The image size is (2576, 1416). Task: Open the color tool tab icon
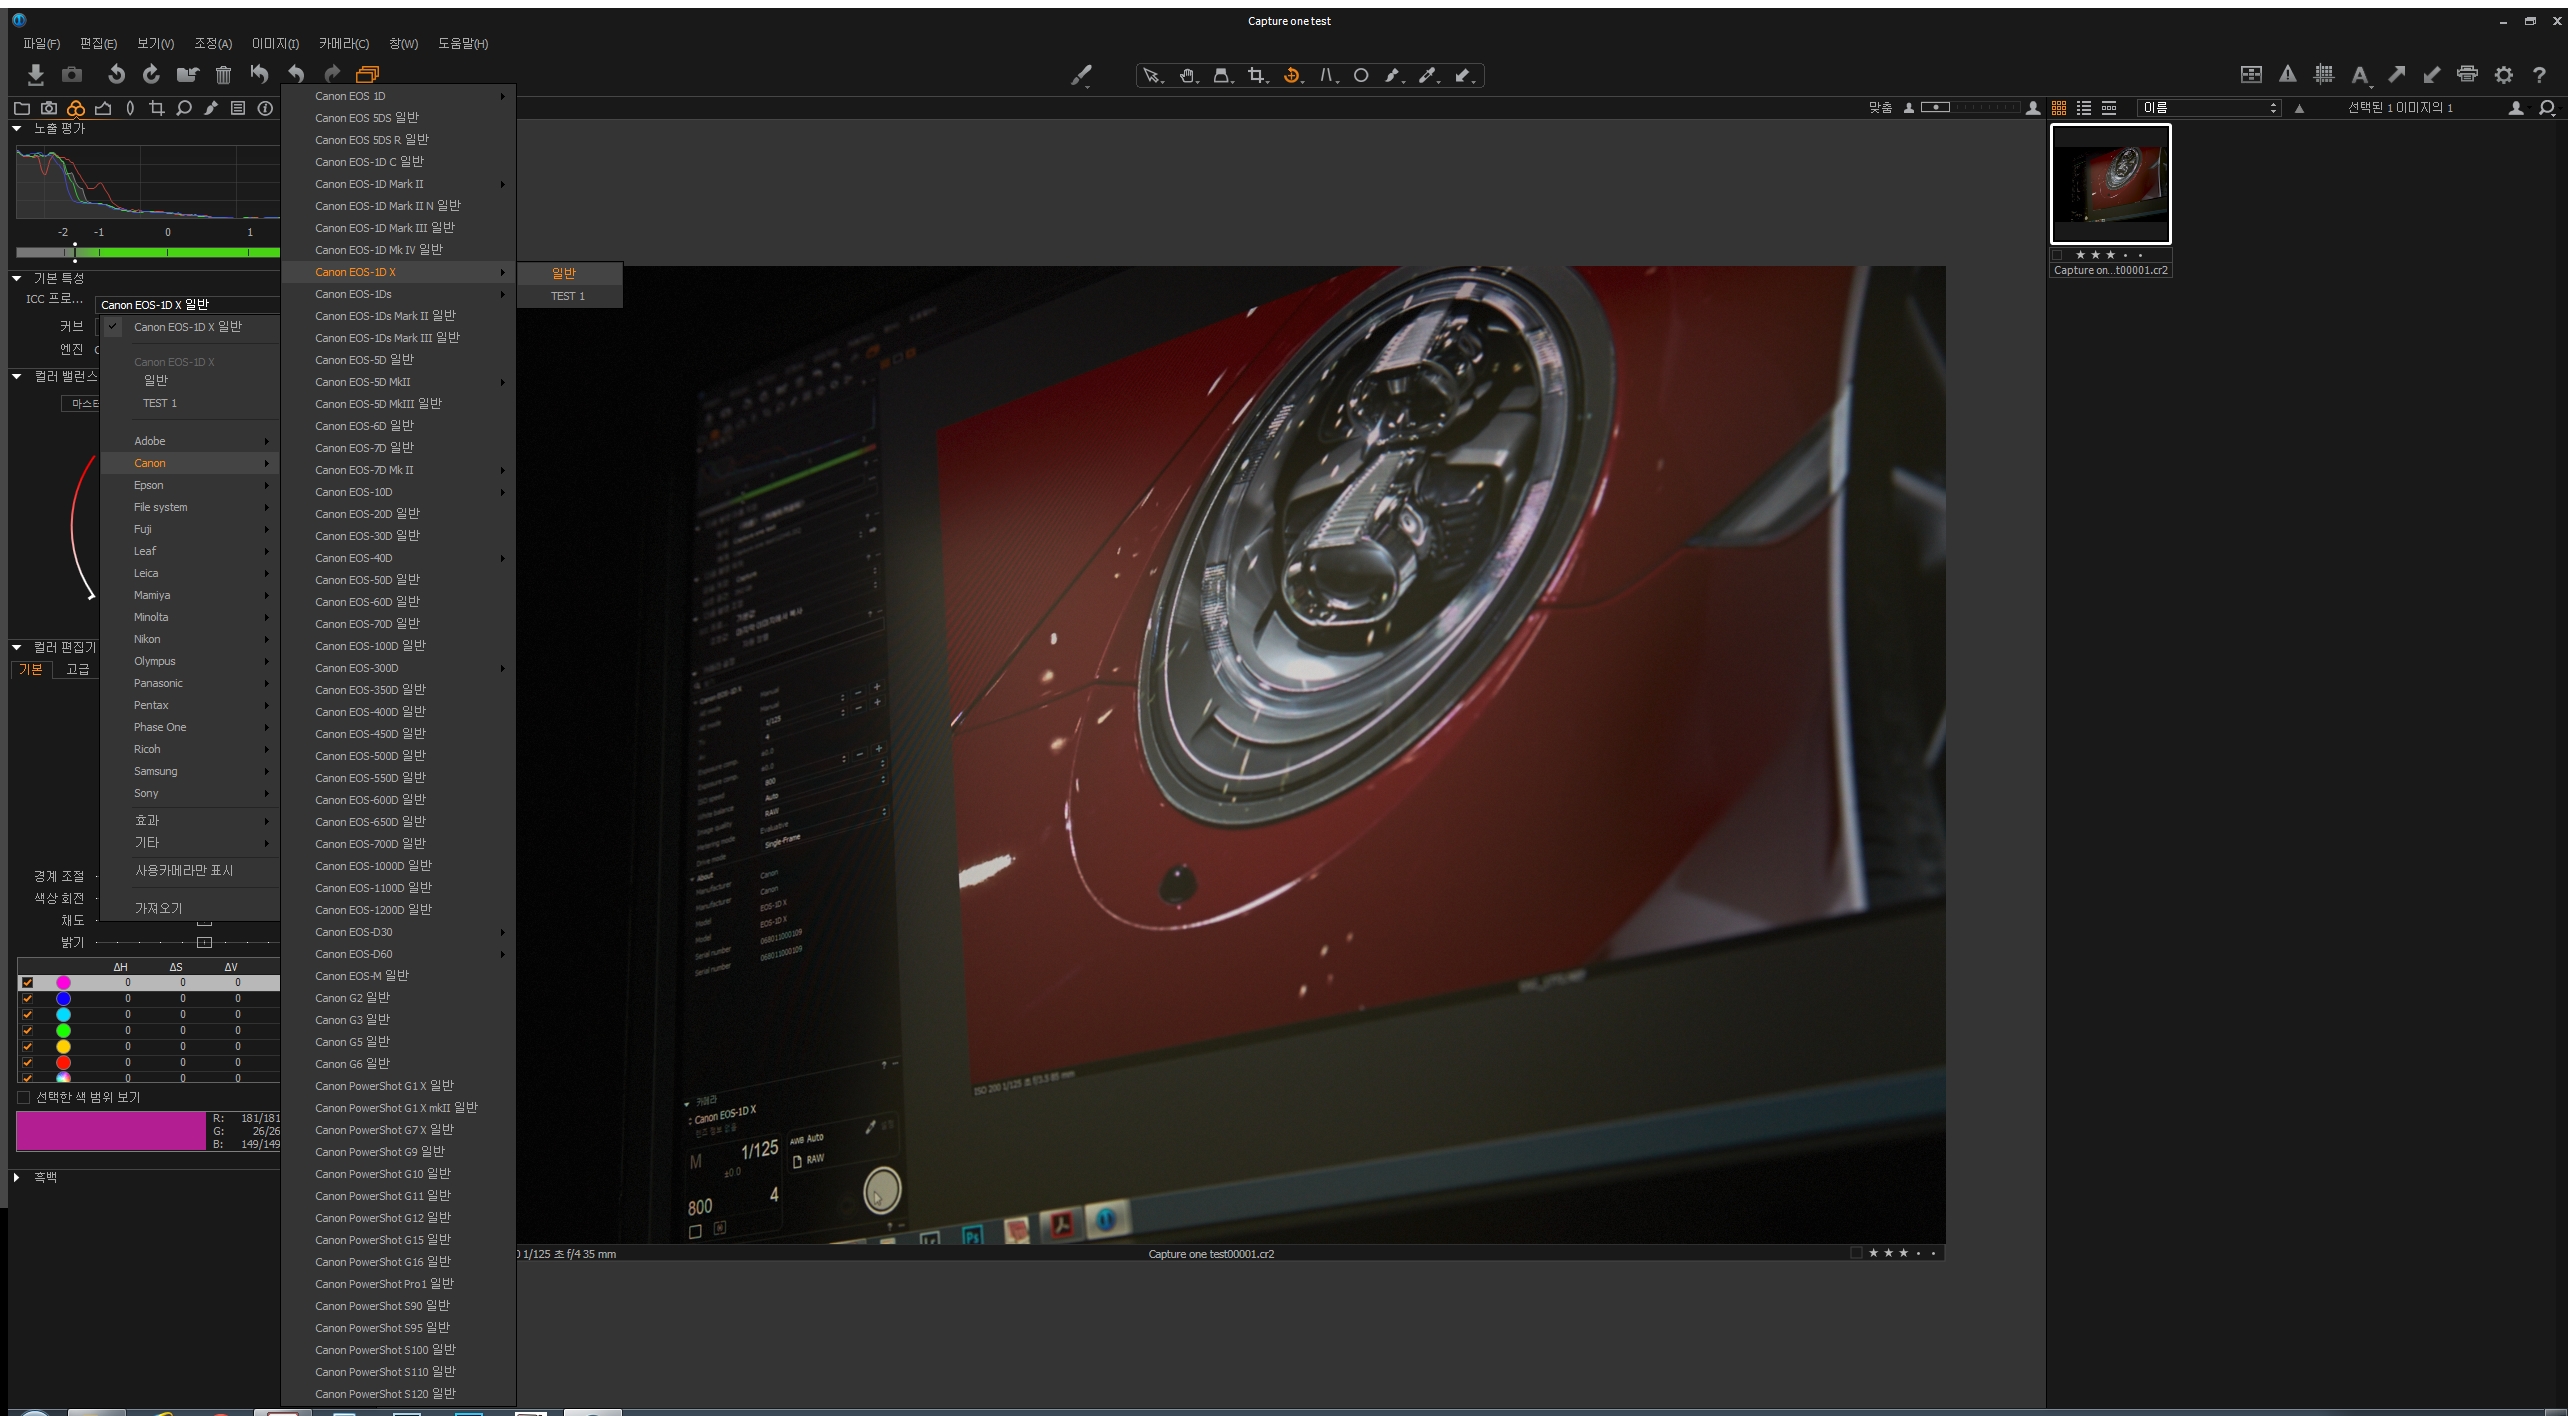76,108
